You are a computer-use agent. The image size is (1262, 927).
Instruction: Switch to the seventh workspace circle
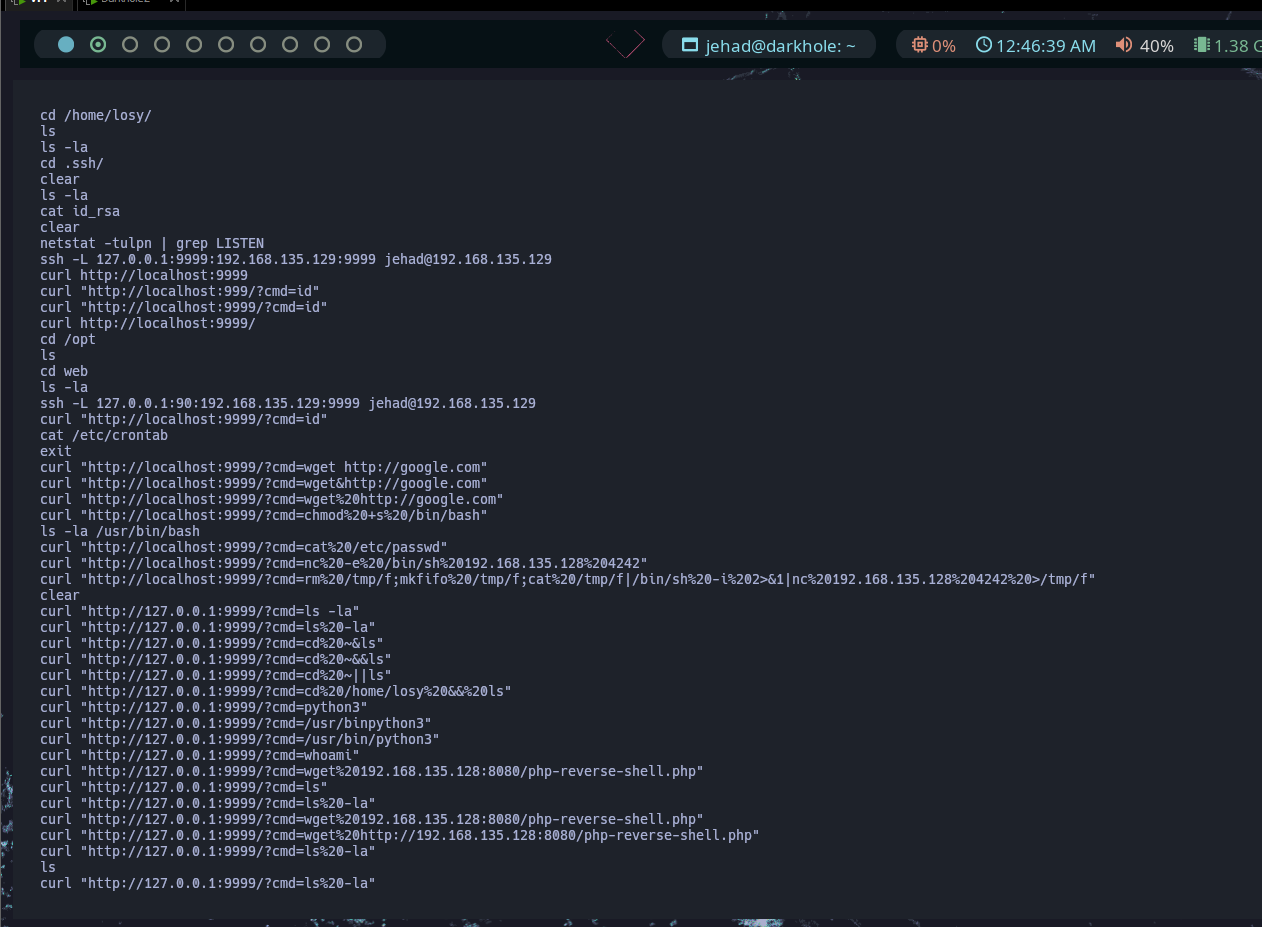(x=258, y=44)
